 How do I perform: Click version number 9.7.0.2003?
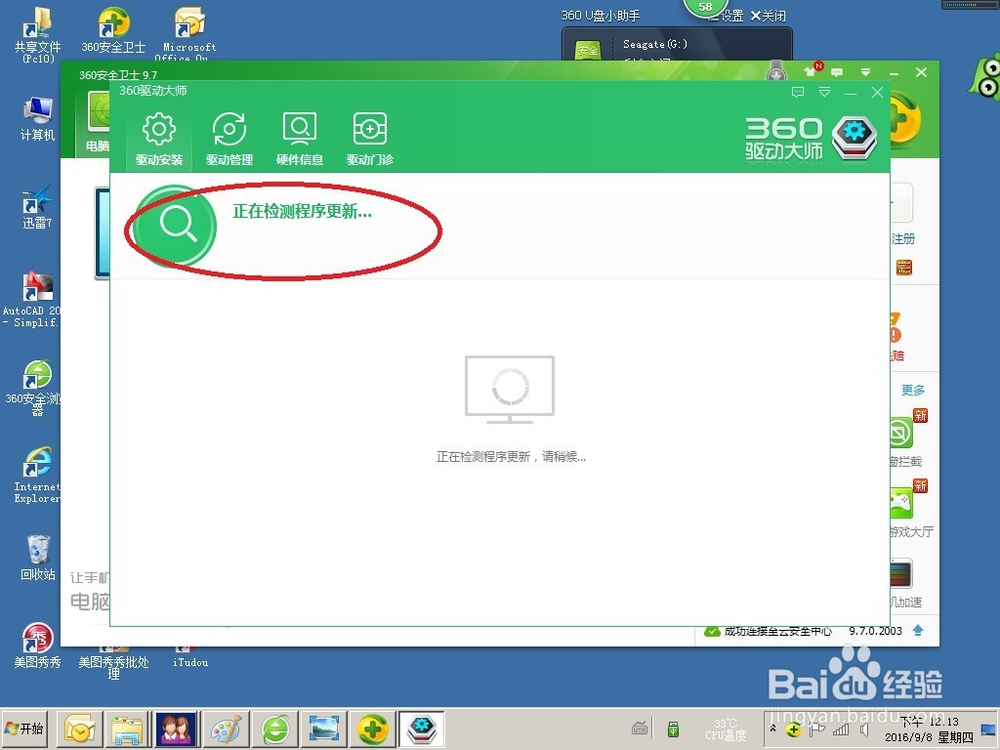(875, 631)
